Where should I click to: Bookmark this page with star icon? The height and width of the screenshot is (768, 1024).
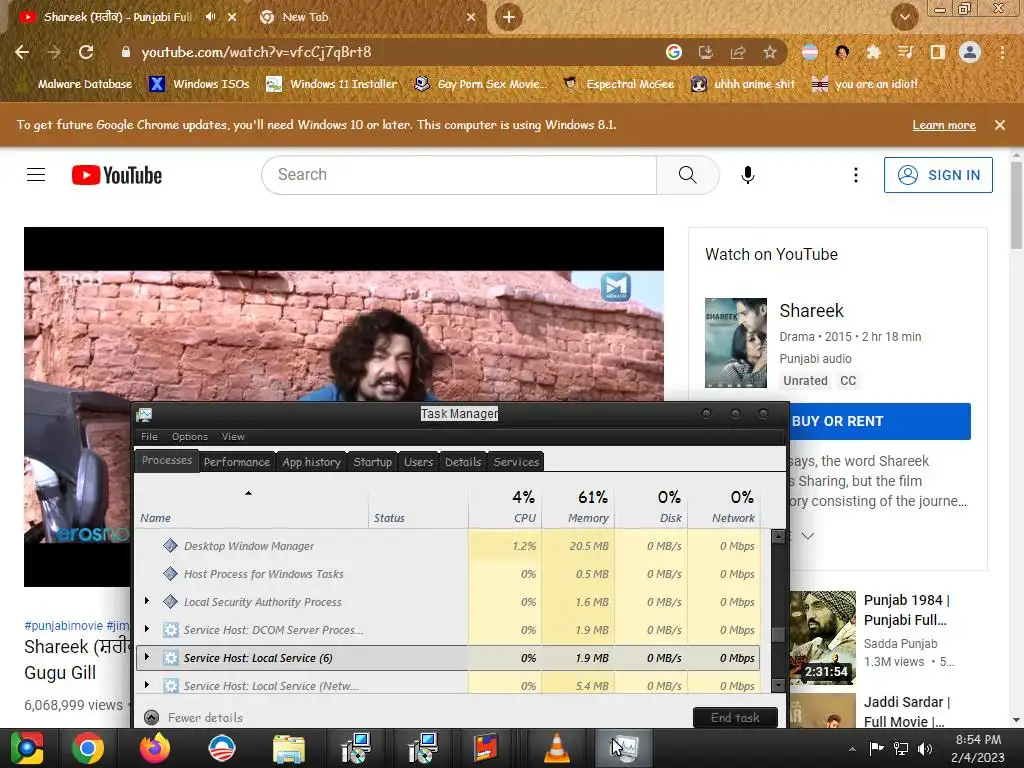(x=770, y=52)
